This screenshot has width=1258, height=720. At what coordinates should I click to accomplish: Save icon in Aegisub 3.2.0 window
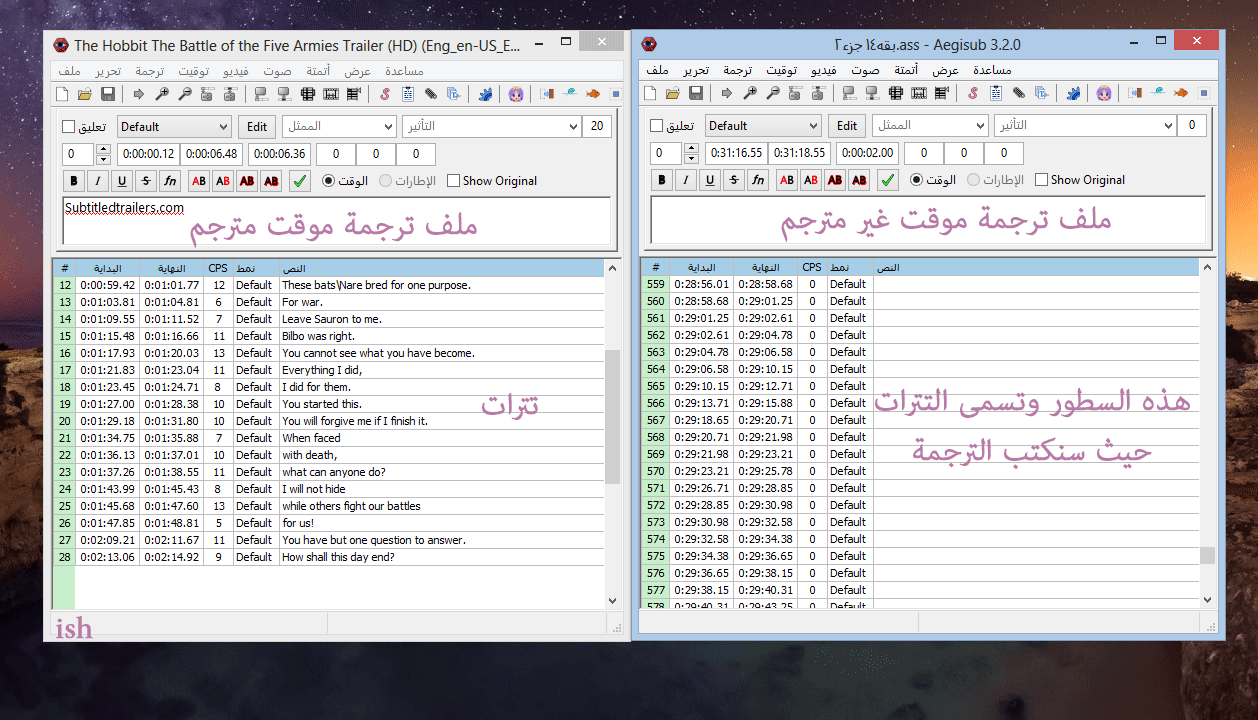(x=696, y=93)
